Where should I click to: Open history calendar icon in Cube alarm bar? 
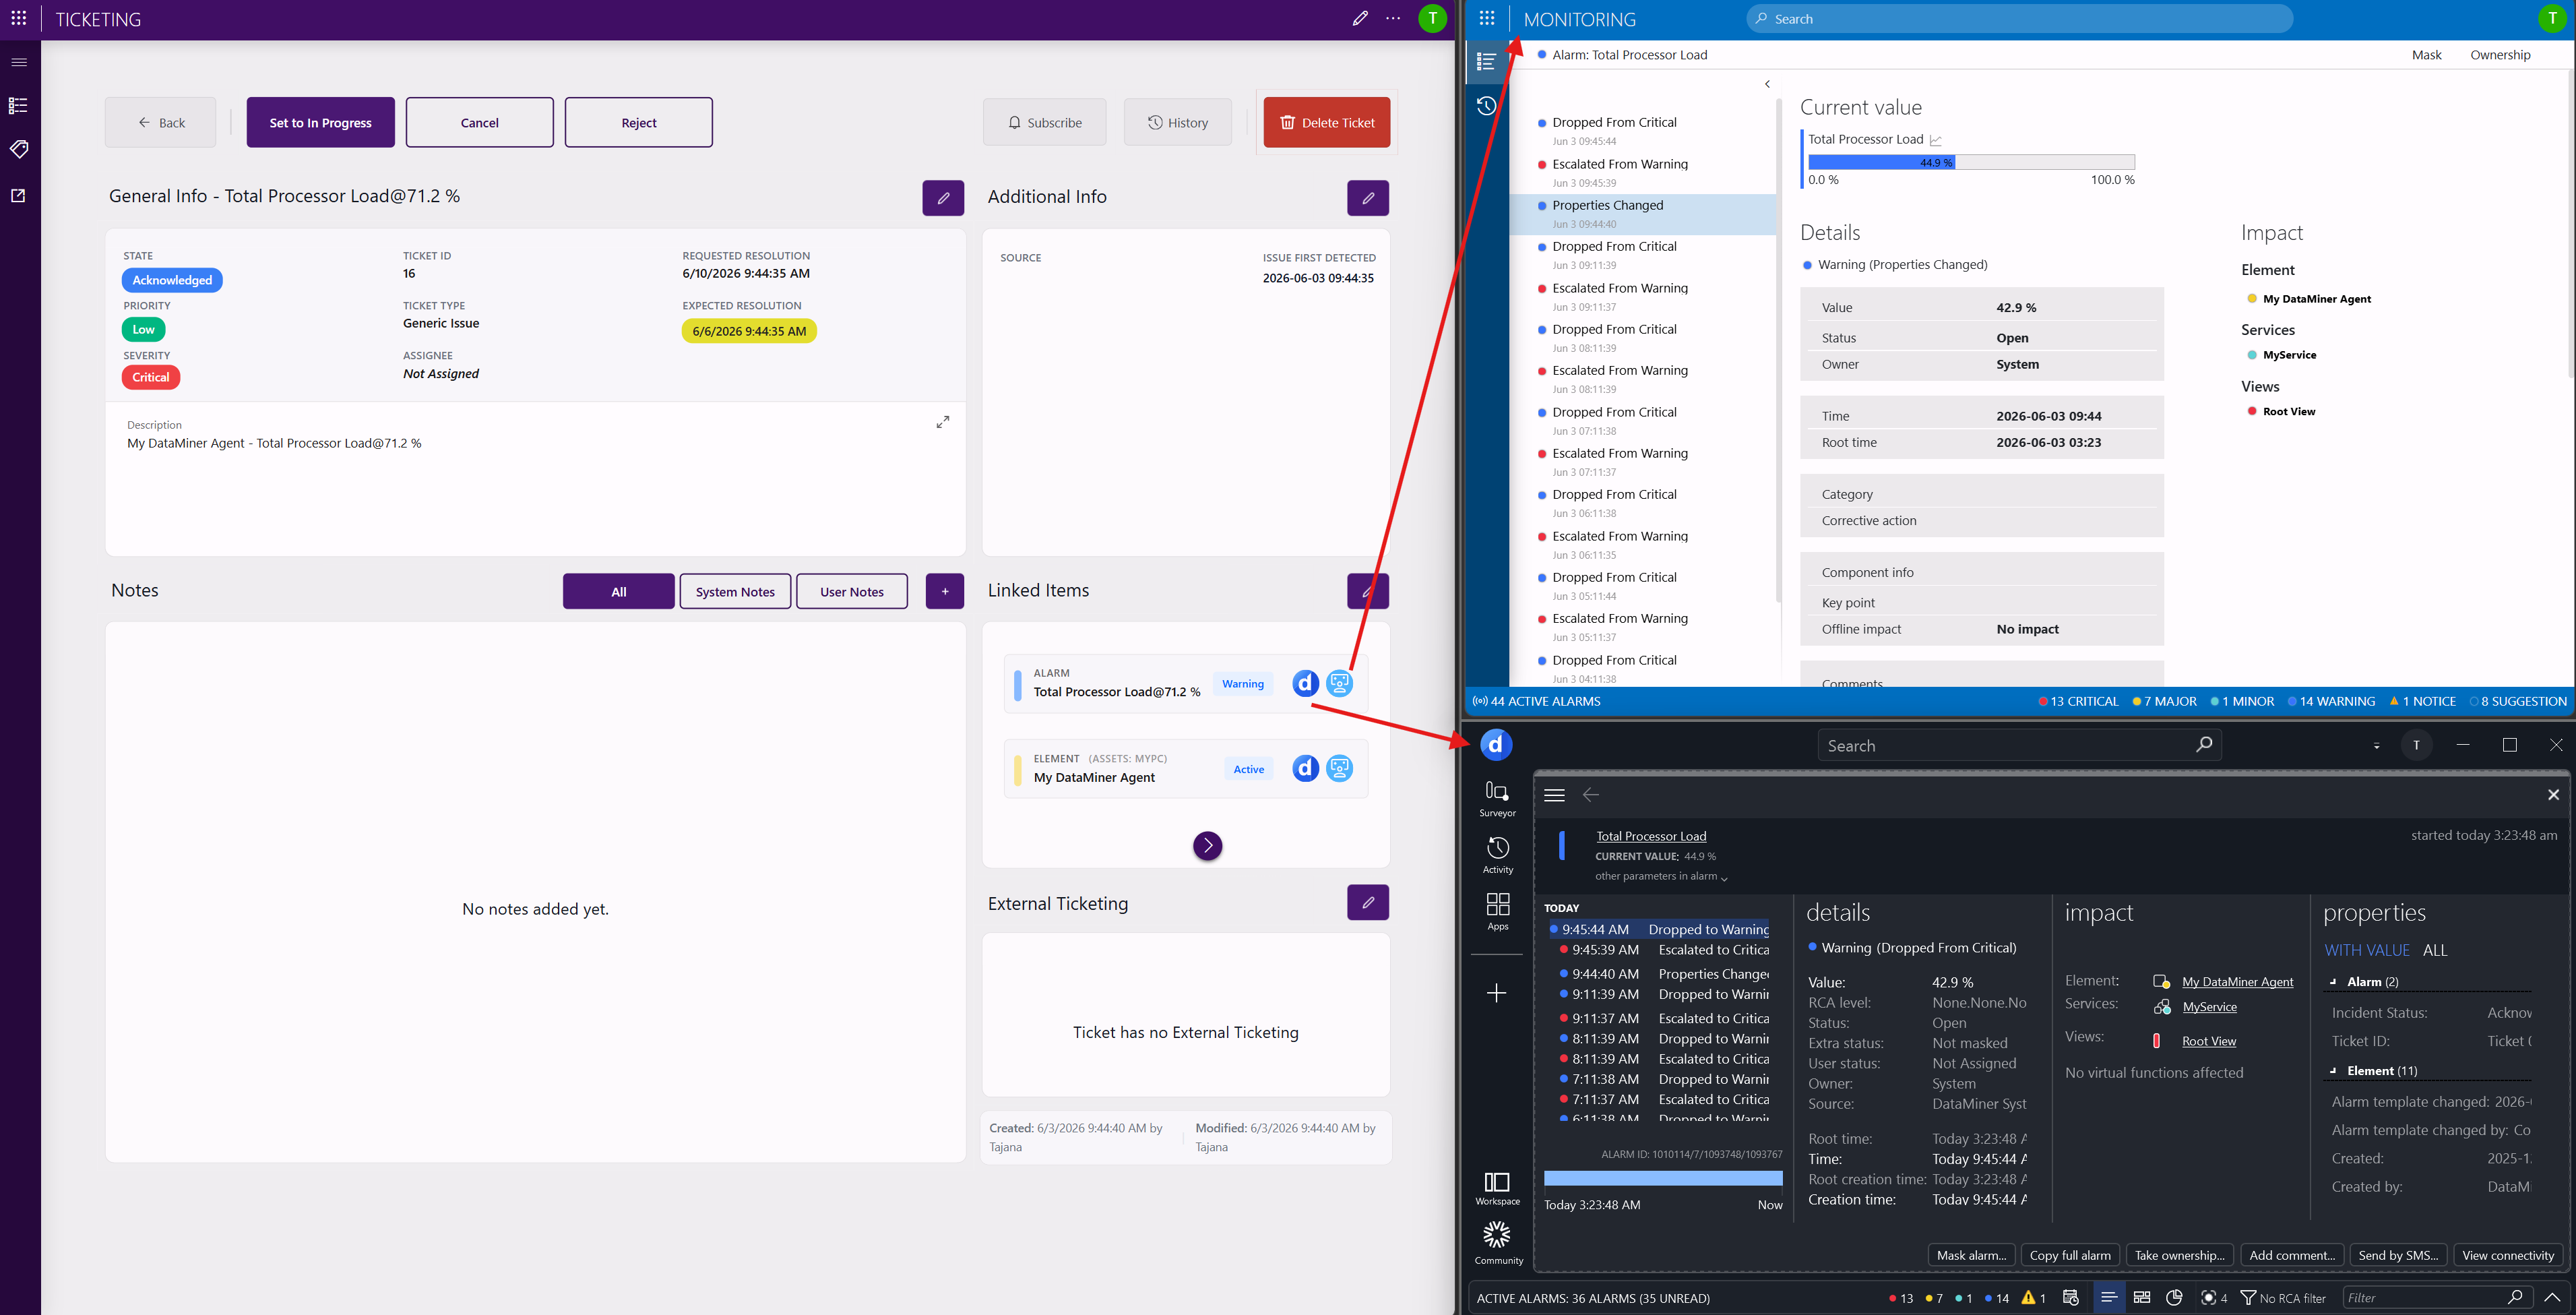2071,1297
